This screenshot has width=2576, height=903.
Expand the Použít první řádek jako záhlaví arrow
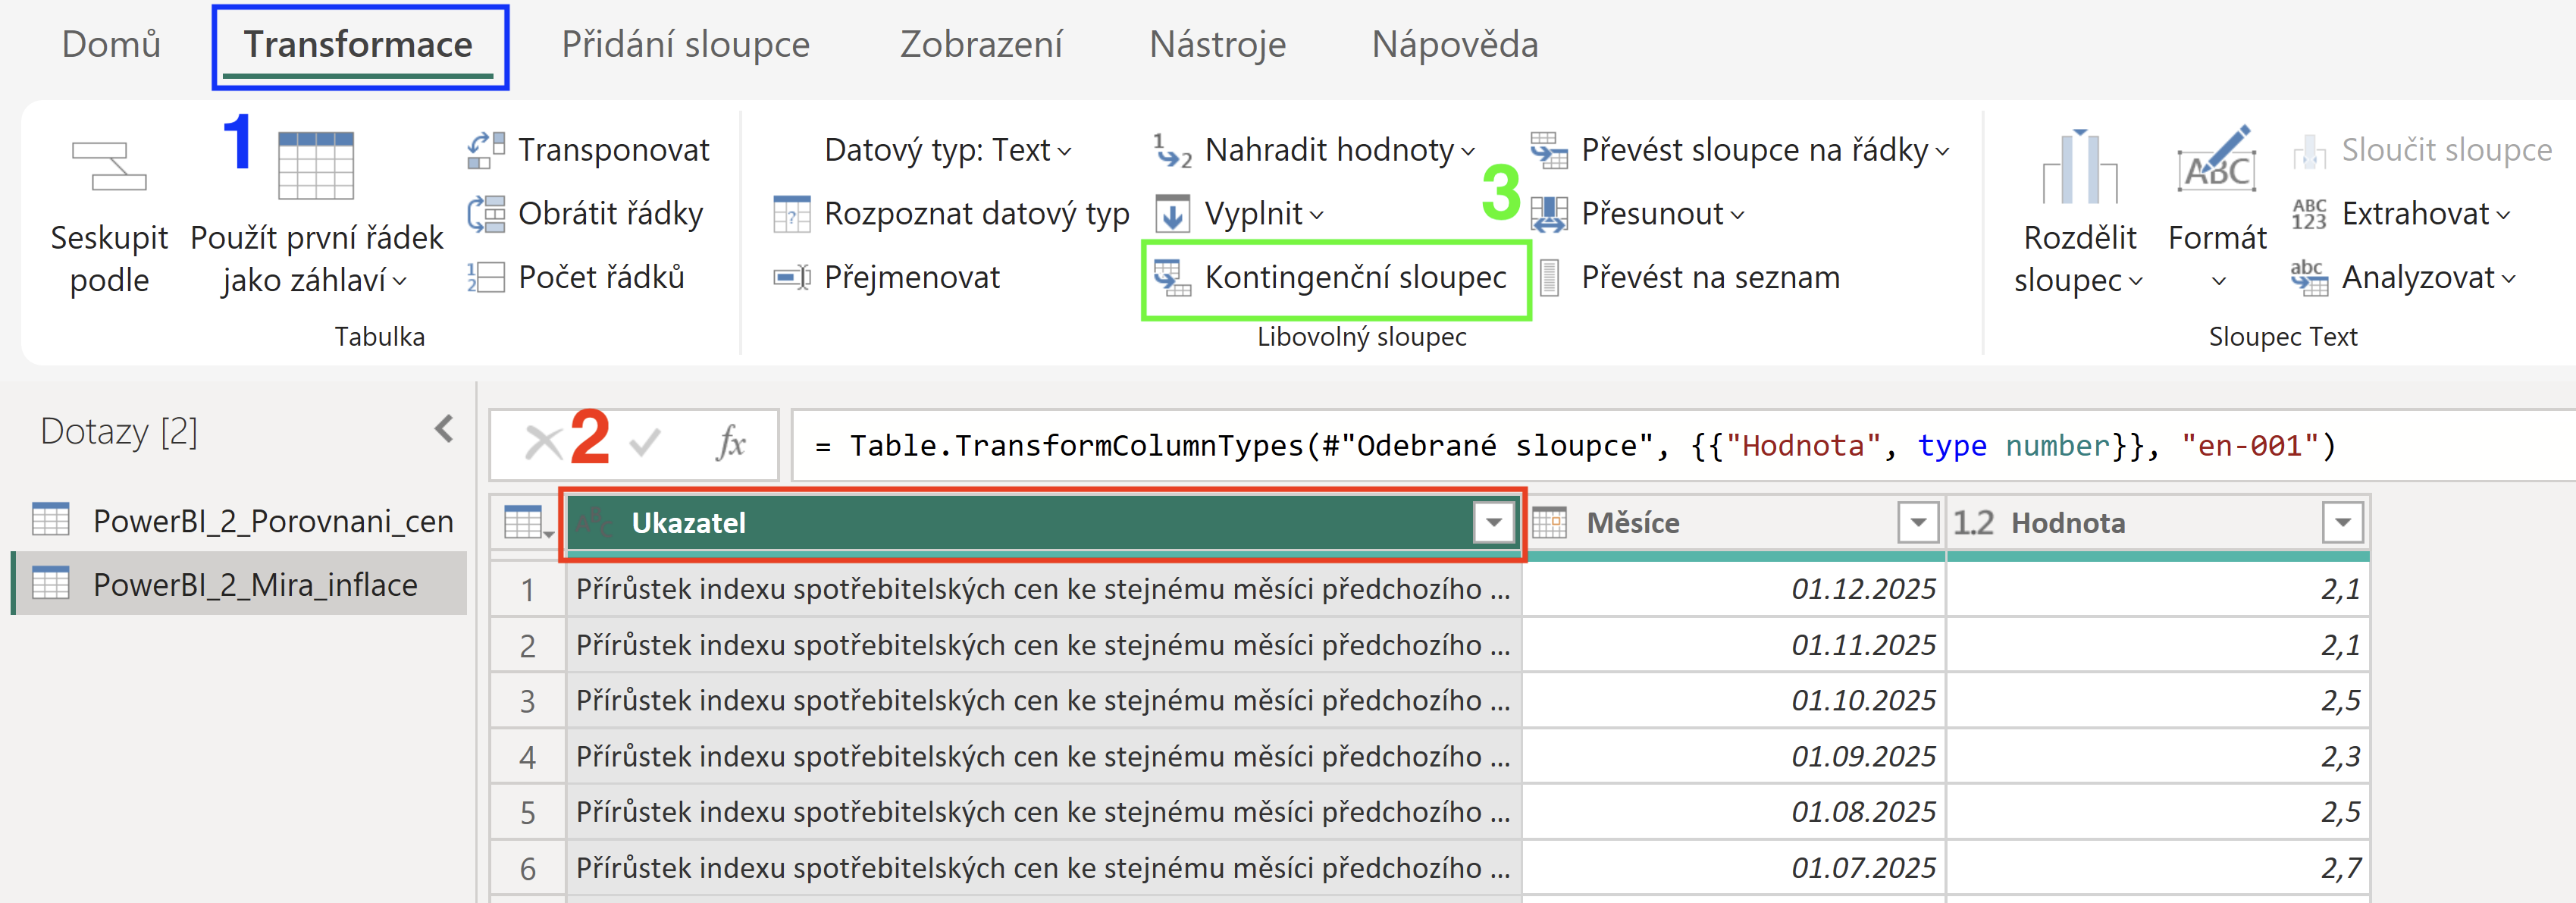pyautogui.click(x=400, y=282)
